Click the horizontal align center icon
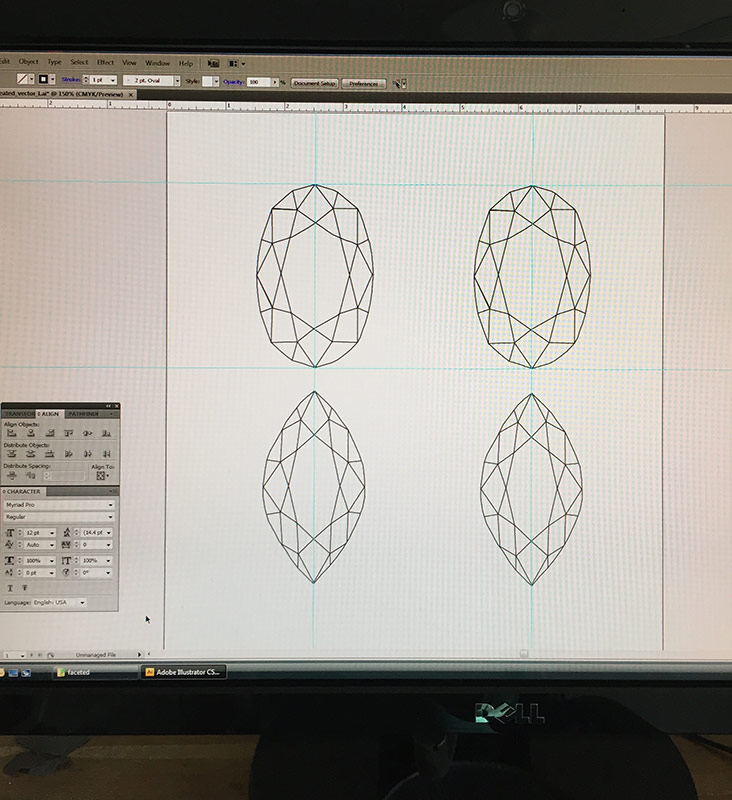The height and width of the screenshot is (800, 732). (x=30, y=433)
